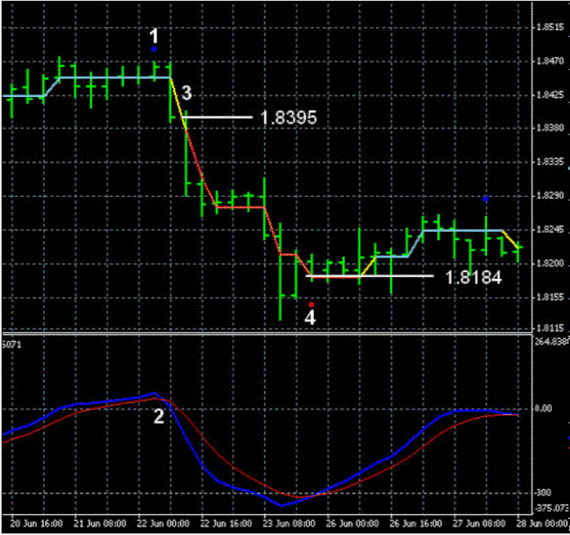The height and width of the screenshot is (535, 570).
Task: Click the 1.8470 price axis label
Action: (550, 61)
